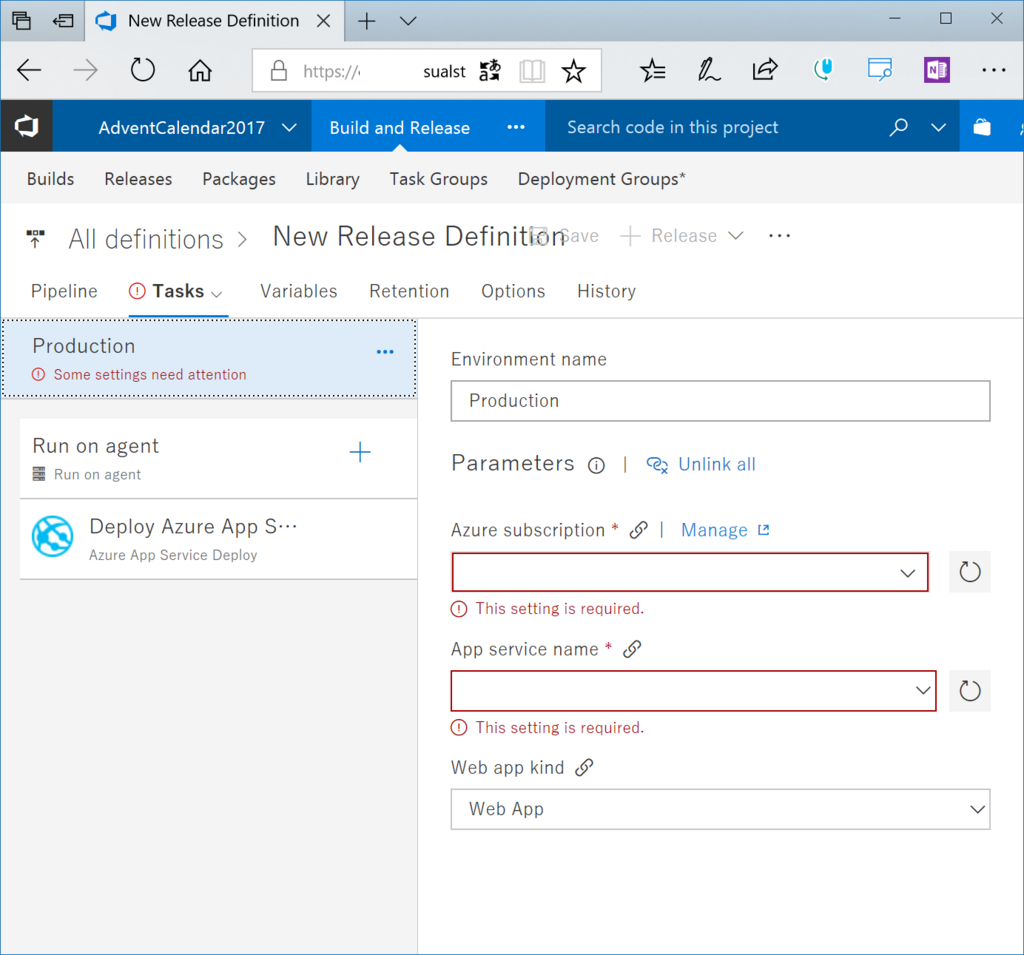Expand the Tasks tab chevron
Screen dimensions: 1024x955
point(217,294)
